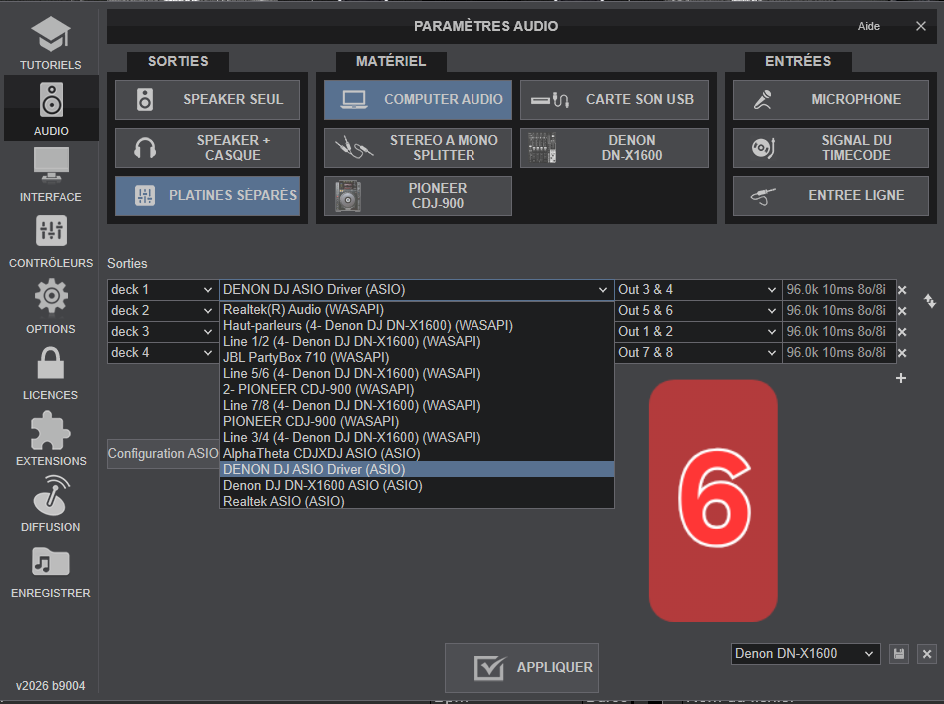Screen dimensions: 944x704
Task: Open the Enregistrer recording settings
Action: click(x=50, y=570)
